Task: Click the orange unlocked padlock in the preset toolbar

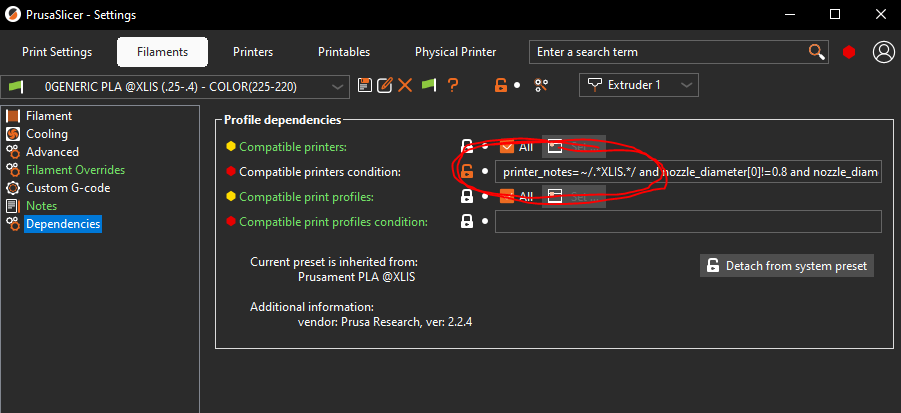Action: coord(501,85)
